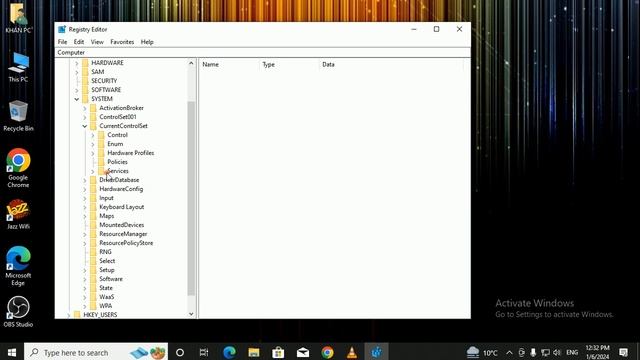Image resolution: width=640 pixels, height=360 pixels.
Task: Open the View menu
Action: coord(97,42)
